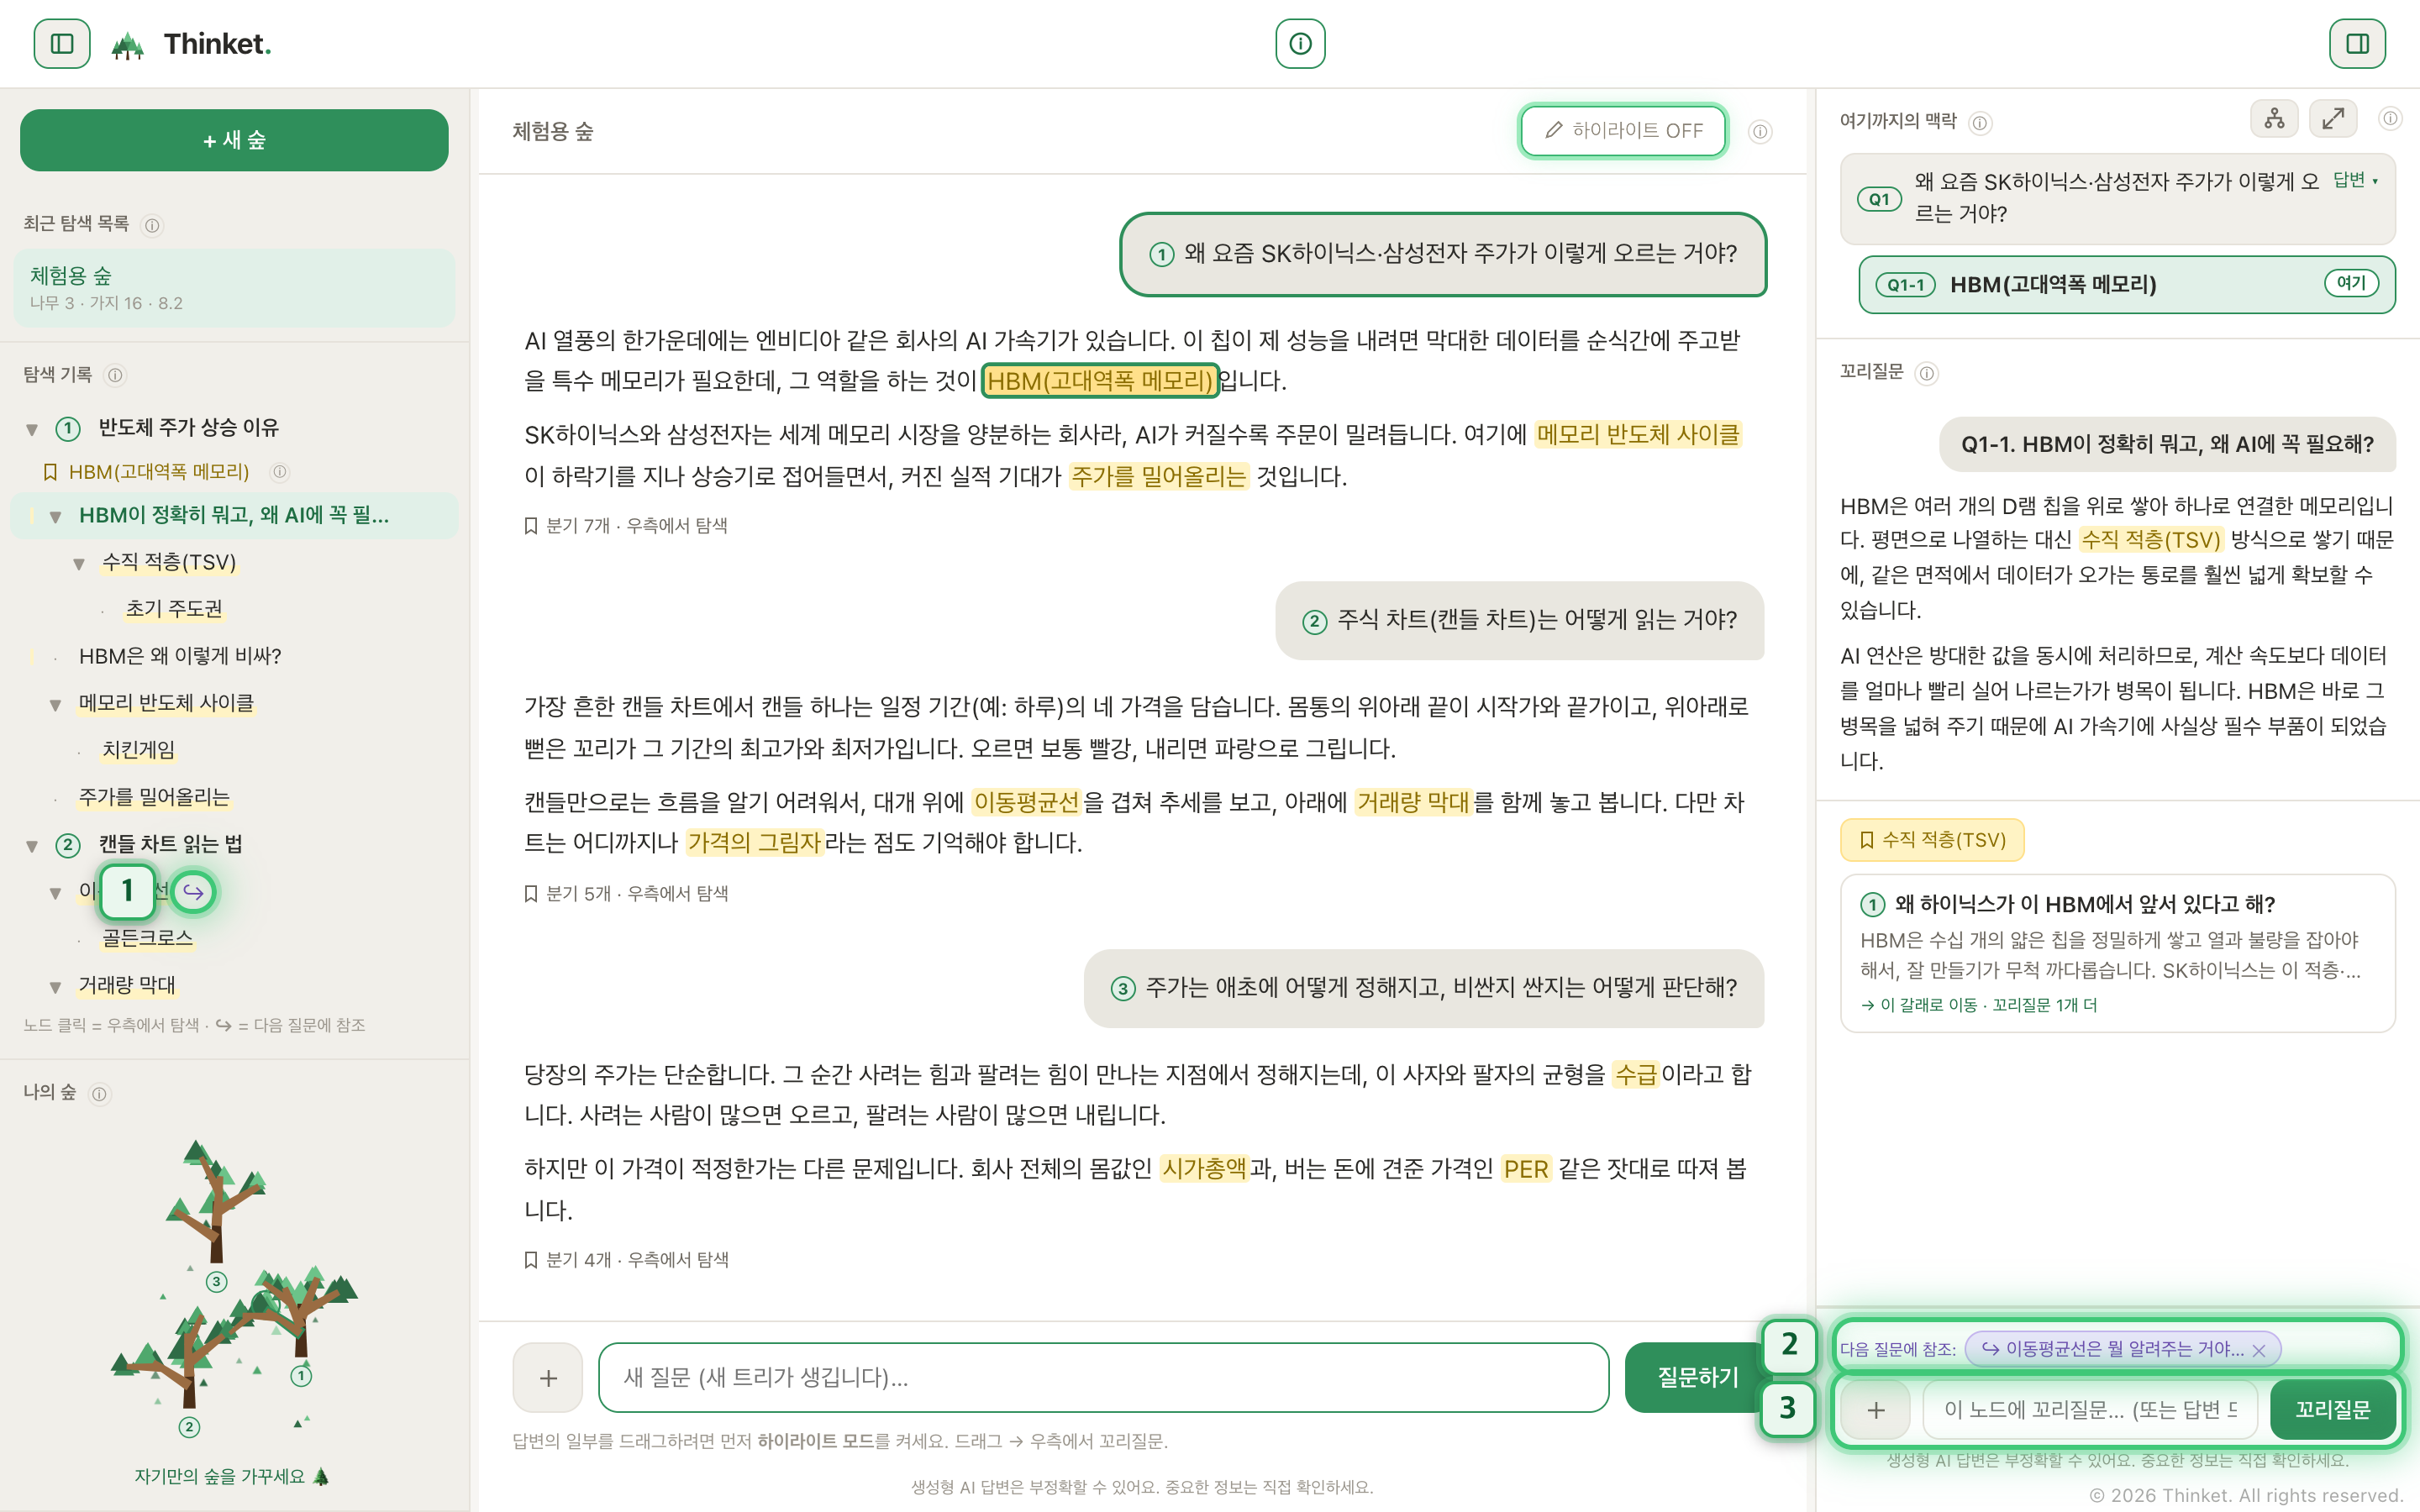This screenshot has height=1512, width=2420.
Task: Click the Thinket tree logo
Action: click(127, 45)
